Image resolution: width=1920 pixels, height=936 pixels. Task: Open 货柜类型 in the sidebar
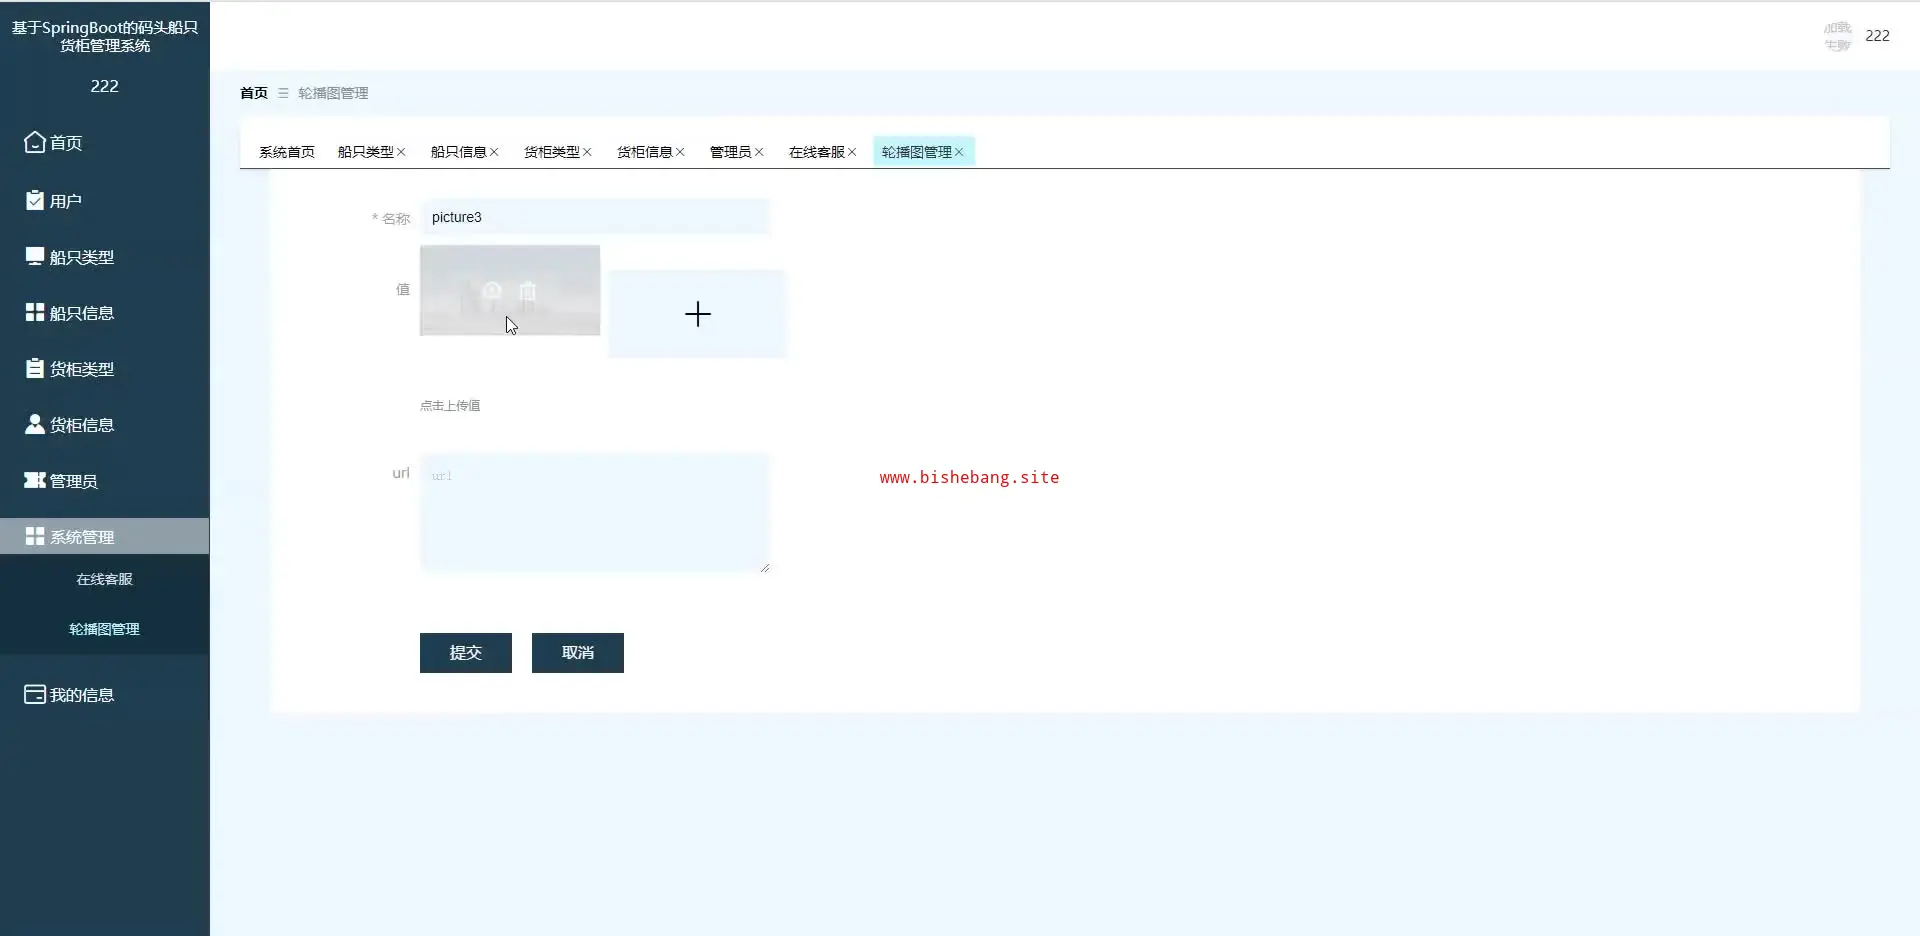(104, 368)
